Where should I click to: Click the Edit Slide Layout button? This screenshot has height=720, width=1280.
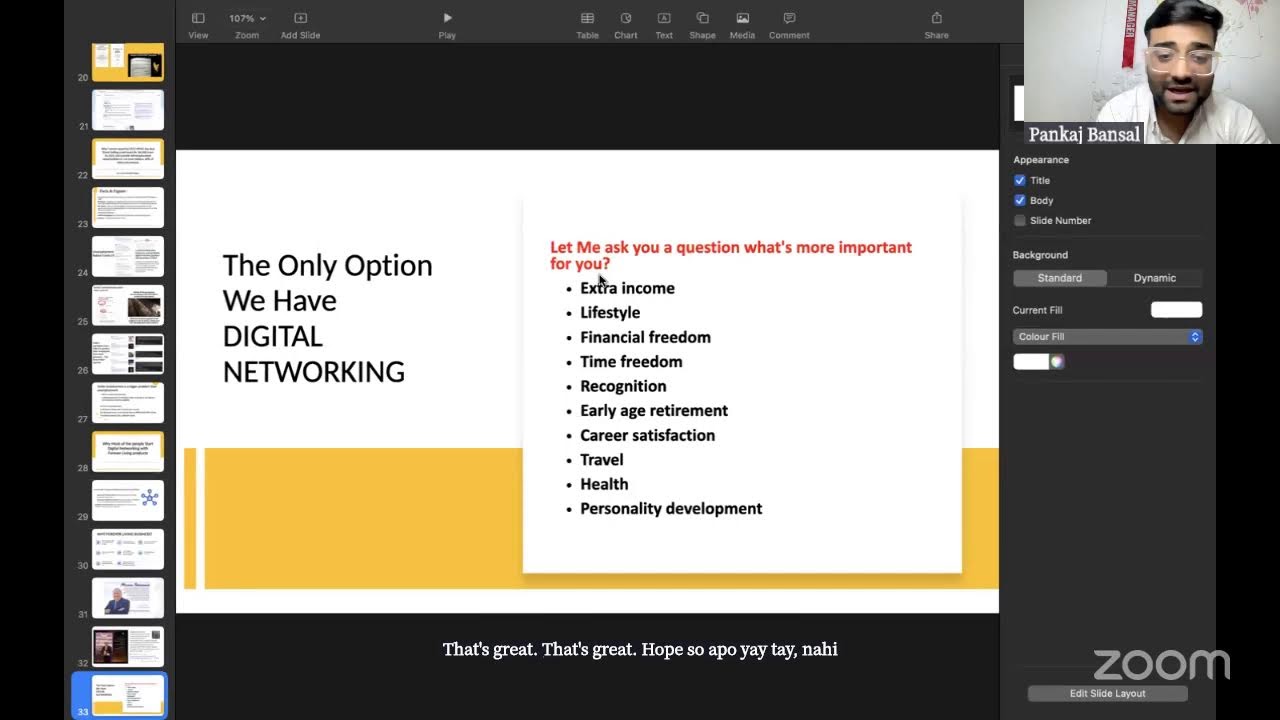coord(1107,693)
